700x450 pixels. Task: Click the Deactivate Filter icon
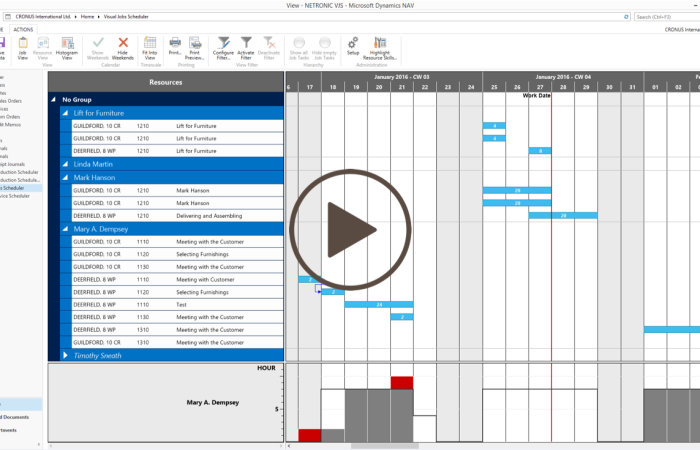269,43
